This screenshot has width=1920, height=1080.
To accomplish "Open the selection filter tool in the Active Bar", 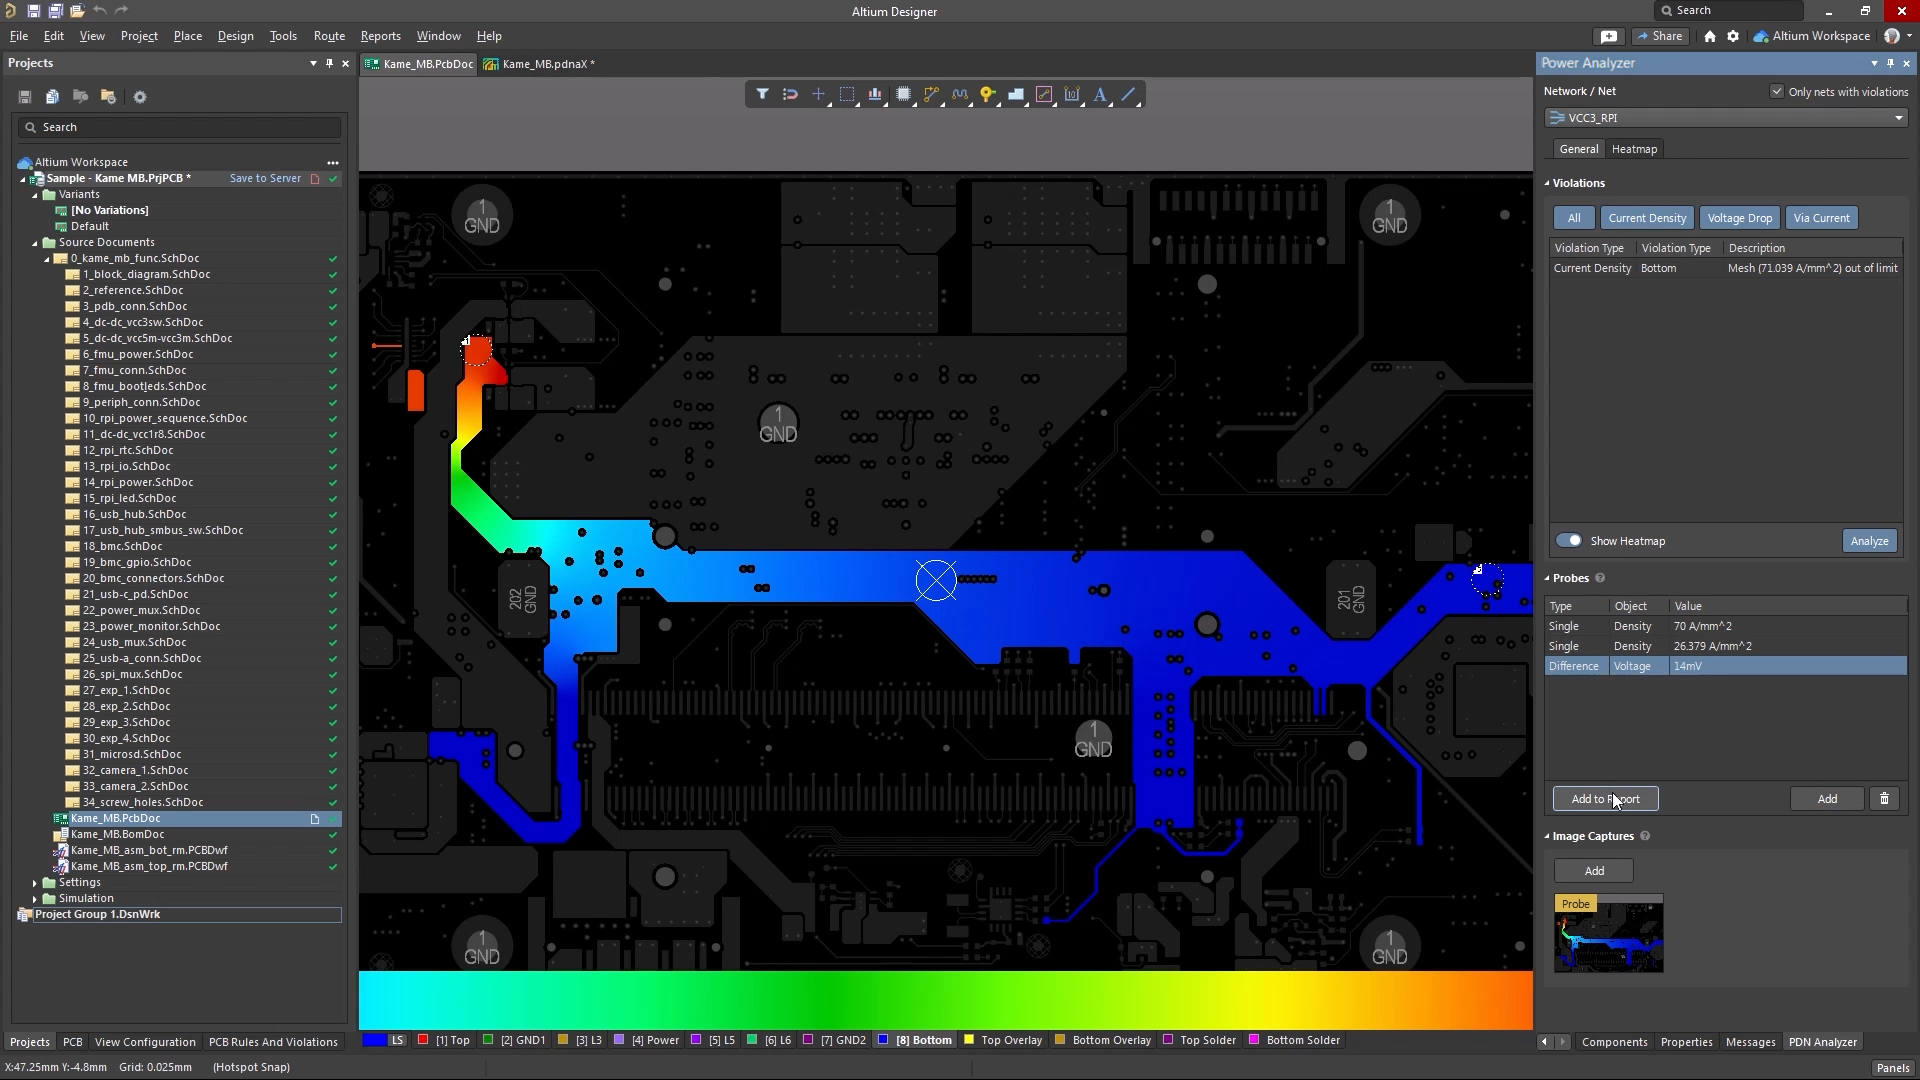I will point(762,94).
